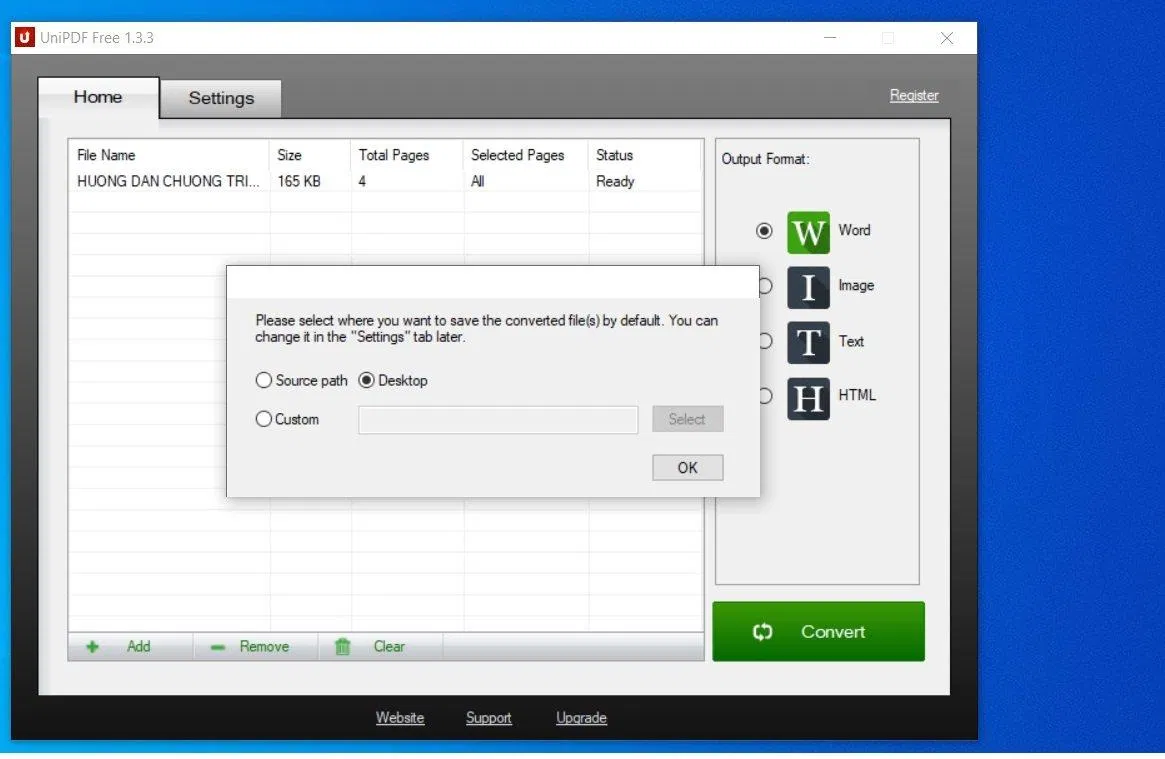
Task: Select the Custom path radio button
Action: pyautogui.click(x=264, y=420)
